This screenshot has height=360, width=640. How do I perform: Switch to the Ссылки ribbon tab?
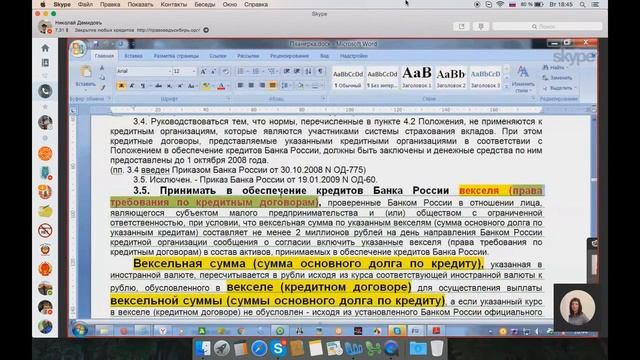coord(218,56)
